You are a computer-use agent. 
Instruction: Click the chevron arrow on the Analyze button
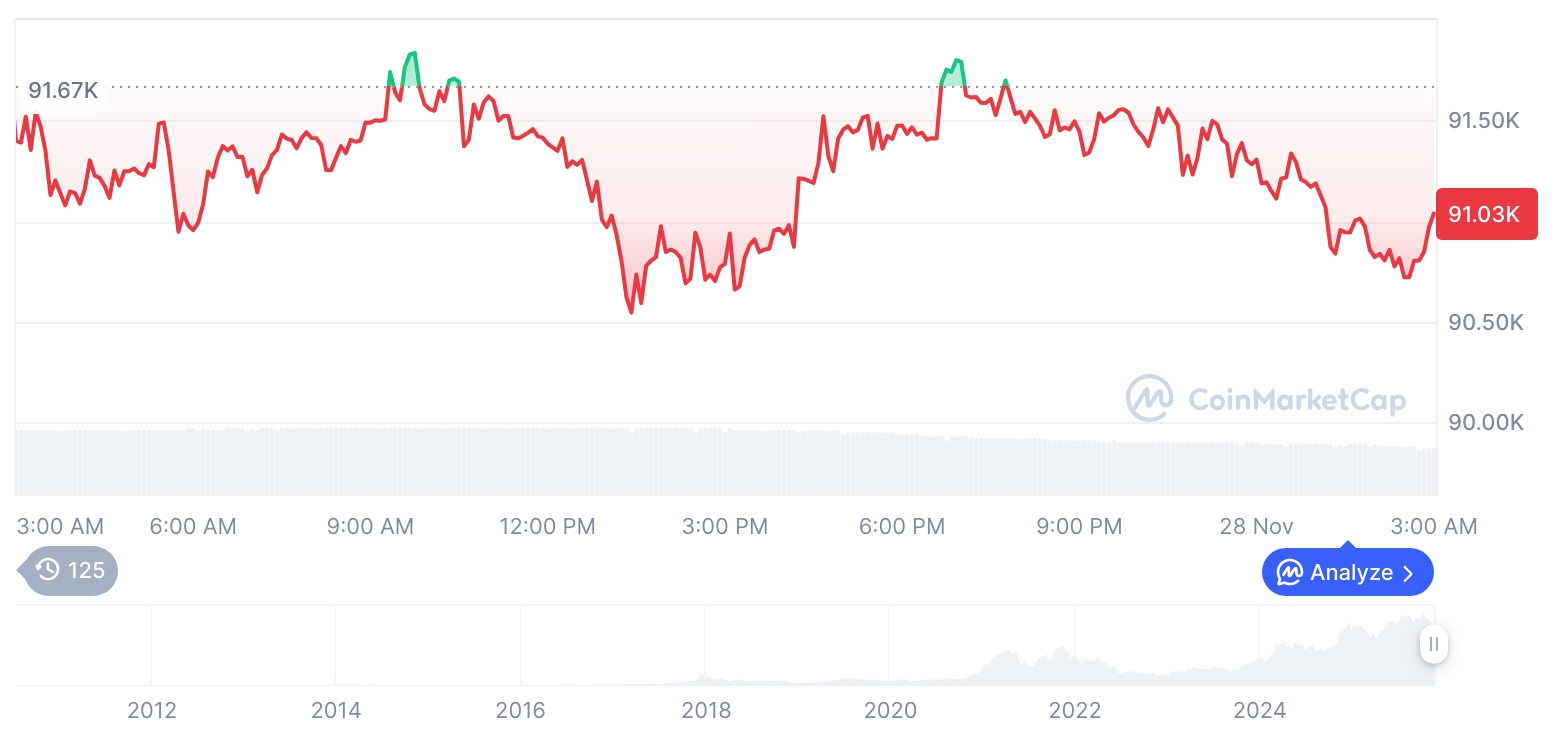[x=1408, y=573]
